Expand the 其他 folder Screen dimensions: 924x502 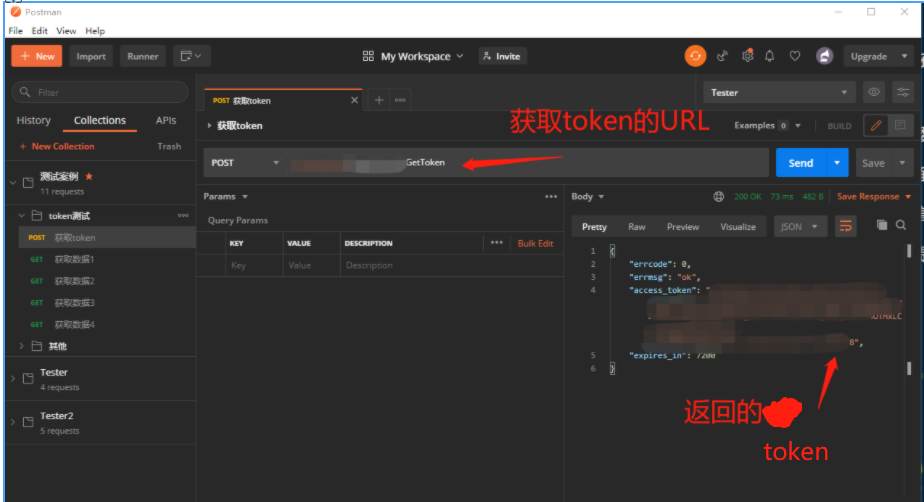[x=21, y=346]
